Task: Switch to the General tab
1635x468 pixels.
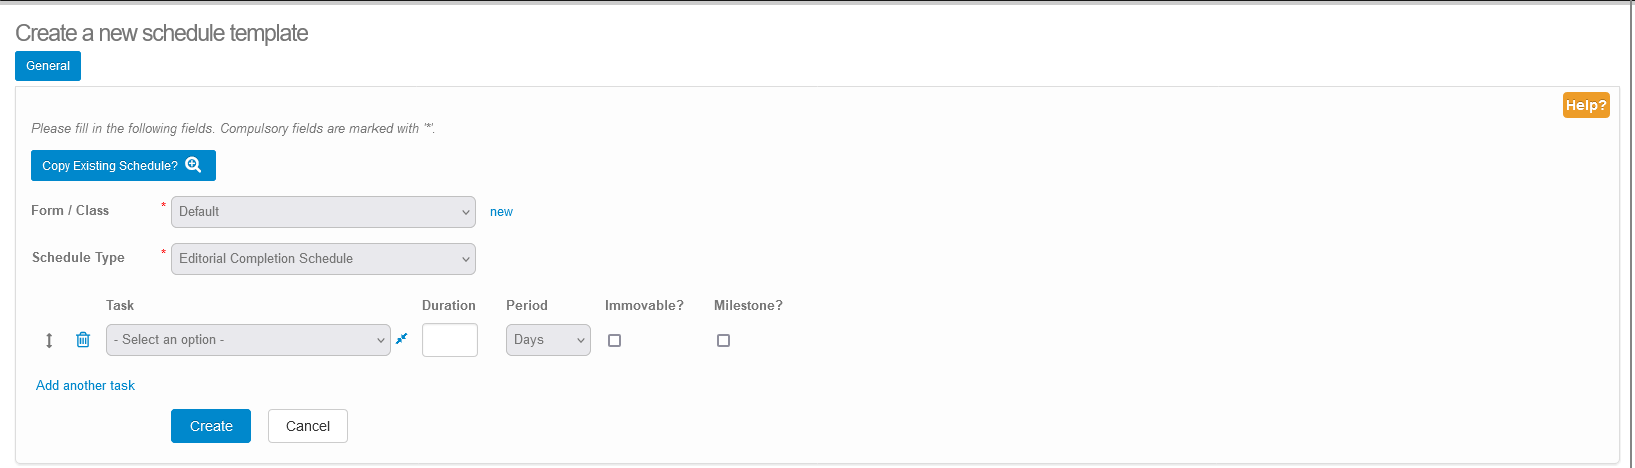Action: (48, 66)
